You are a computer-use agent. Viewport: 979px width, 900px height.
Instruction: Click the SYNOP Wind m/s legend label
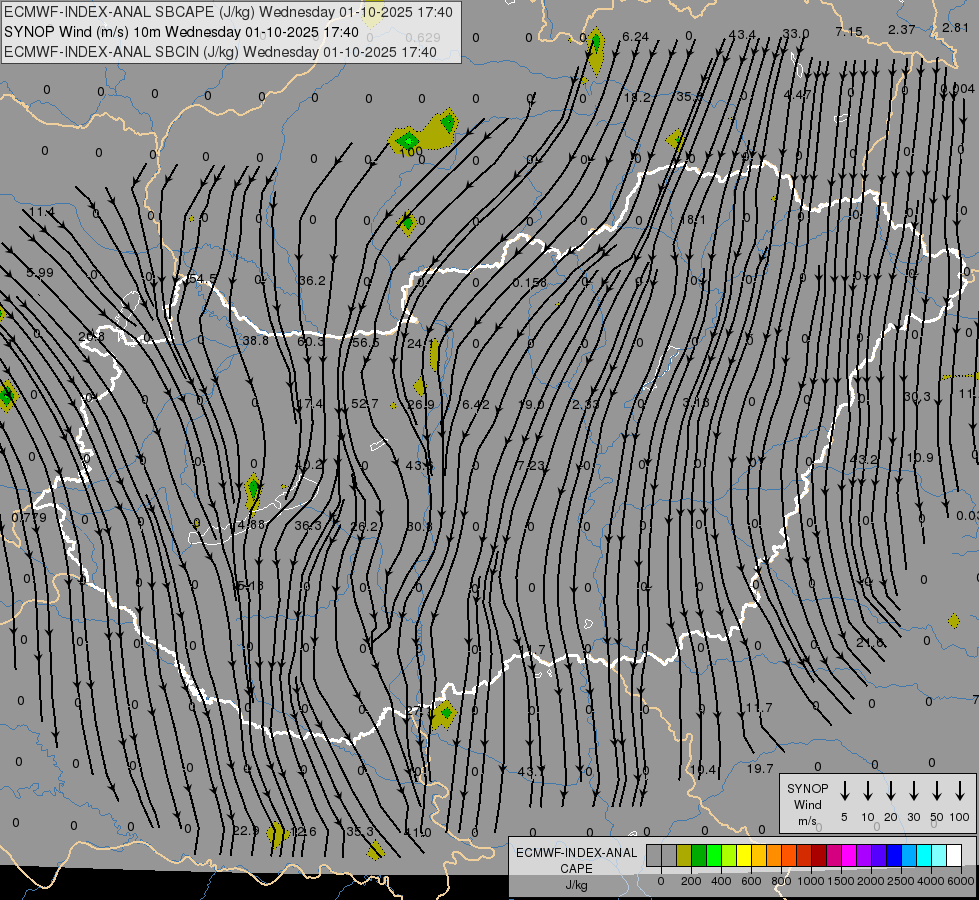tap(807, 804)
